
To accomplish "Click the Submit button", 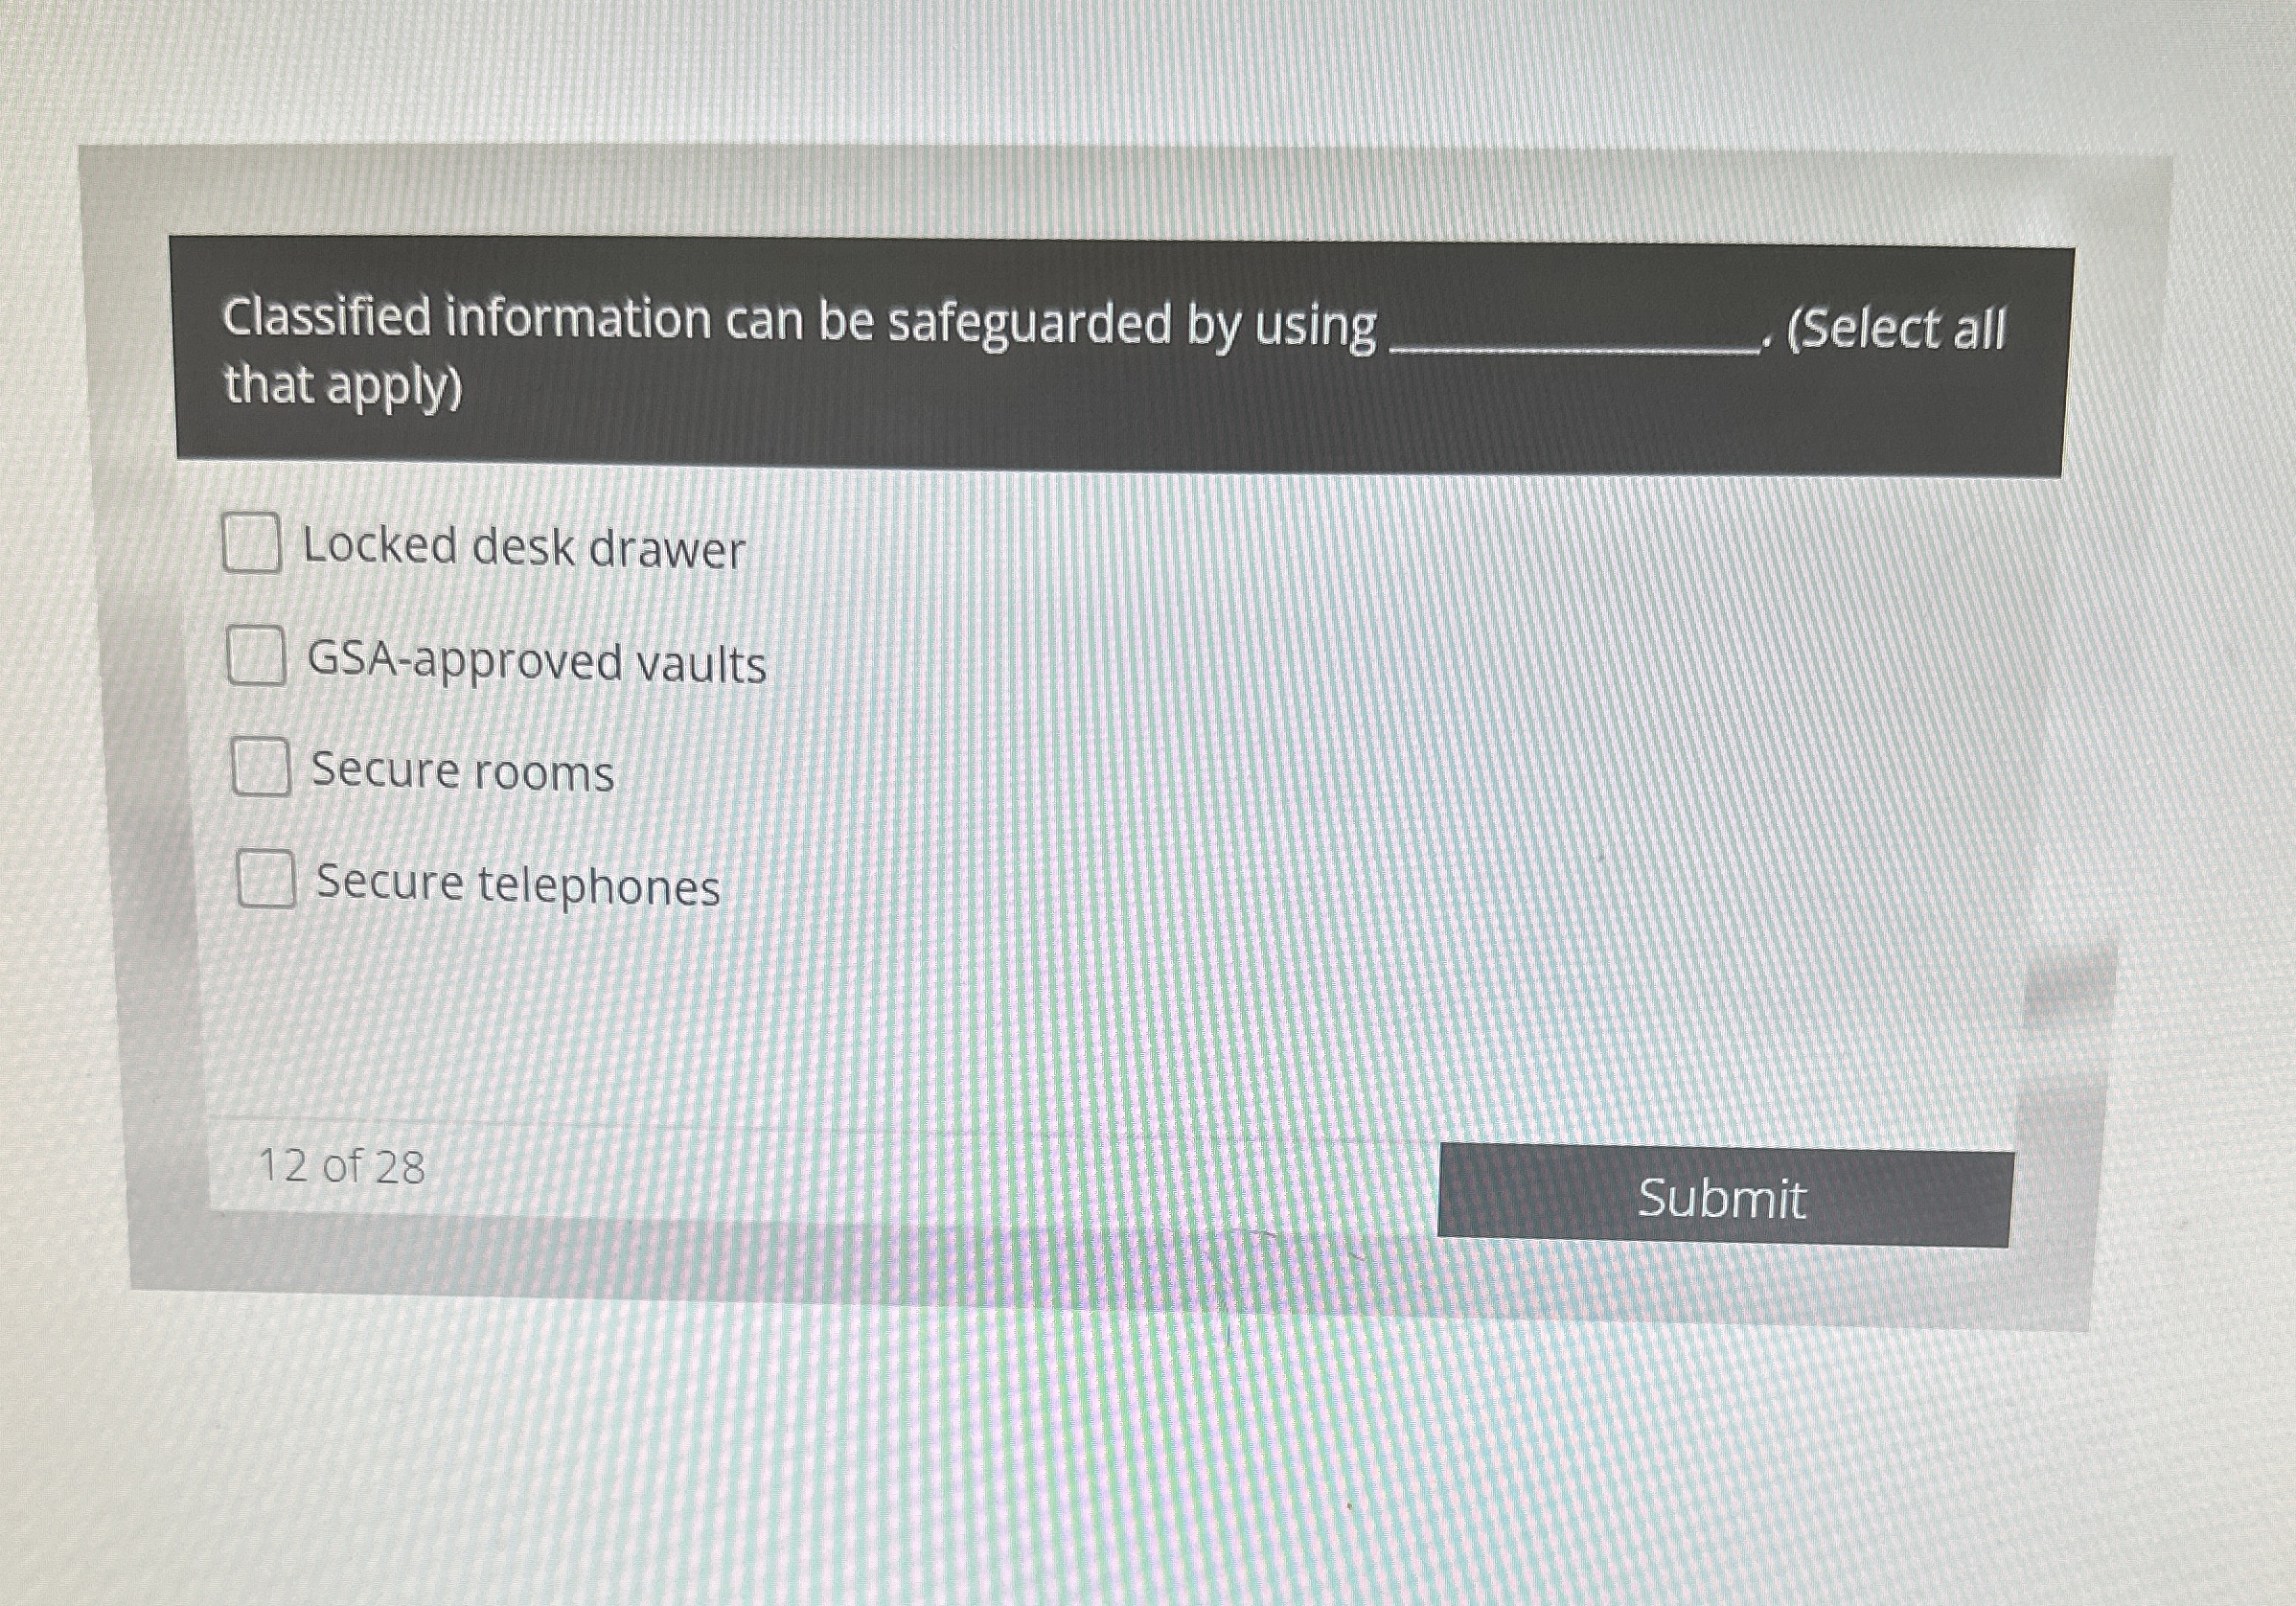I will coord(1725,1197).
